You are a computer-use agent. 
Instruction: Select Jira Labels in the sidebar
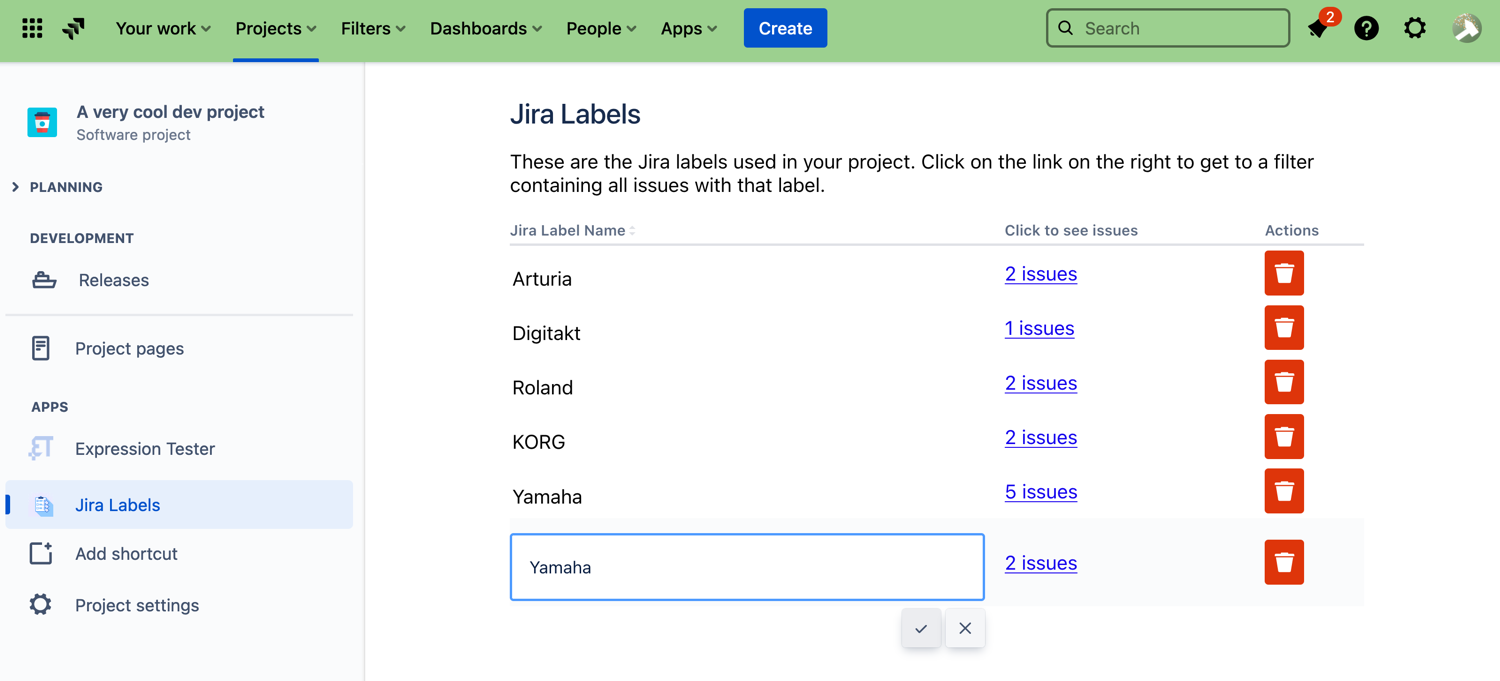(180, 505)
